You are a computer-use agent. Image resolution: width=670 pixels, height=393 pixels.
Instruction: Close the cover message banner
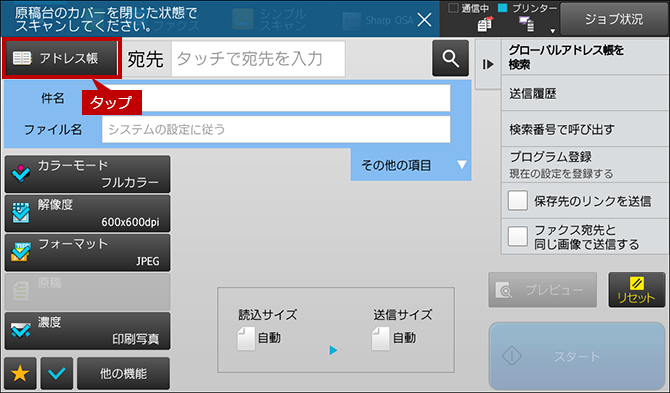click(424, 19)
